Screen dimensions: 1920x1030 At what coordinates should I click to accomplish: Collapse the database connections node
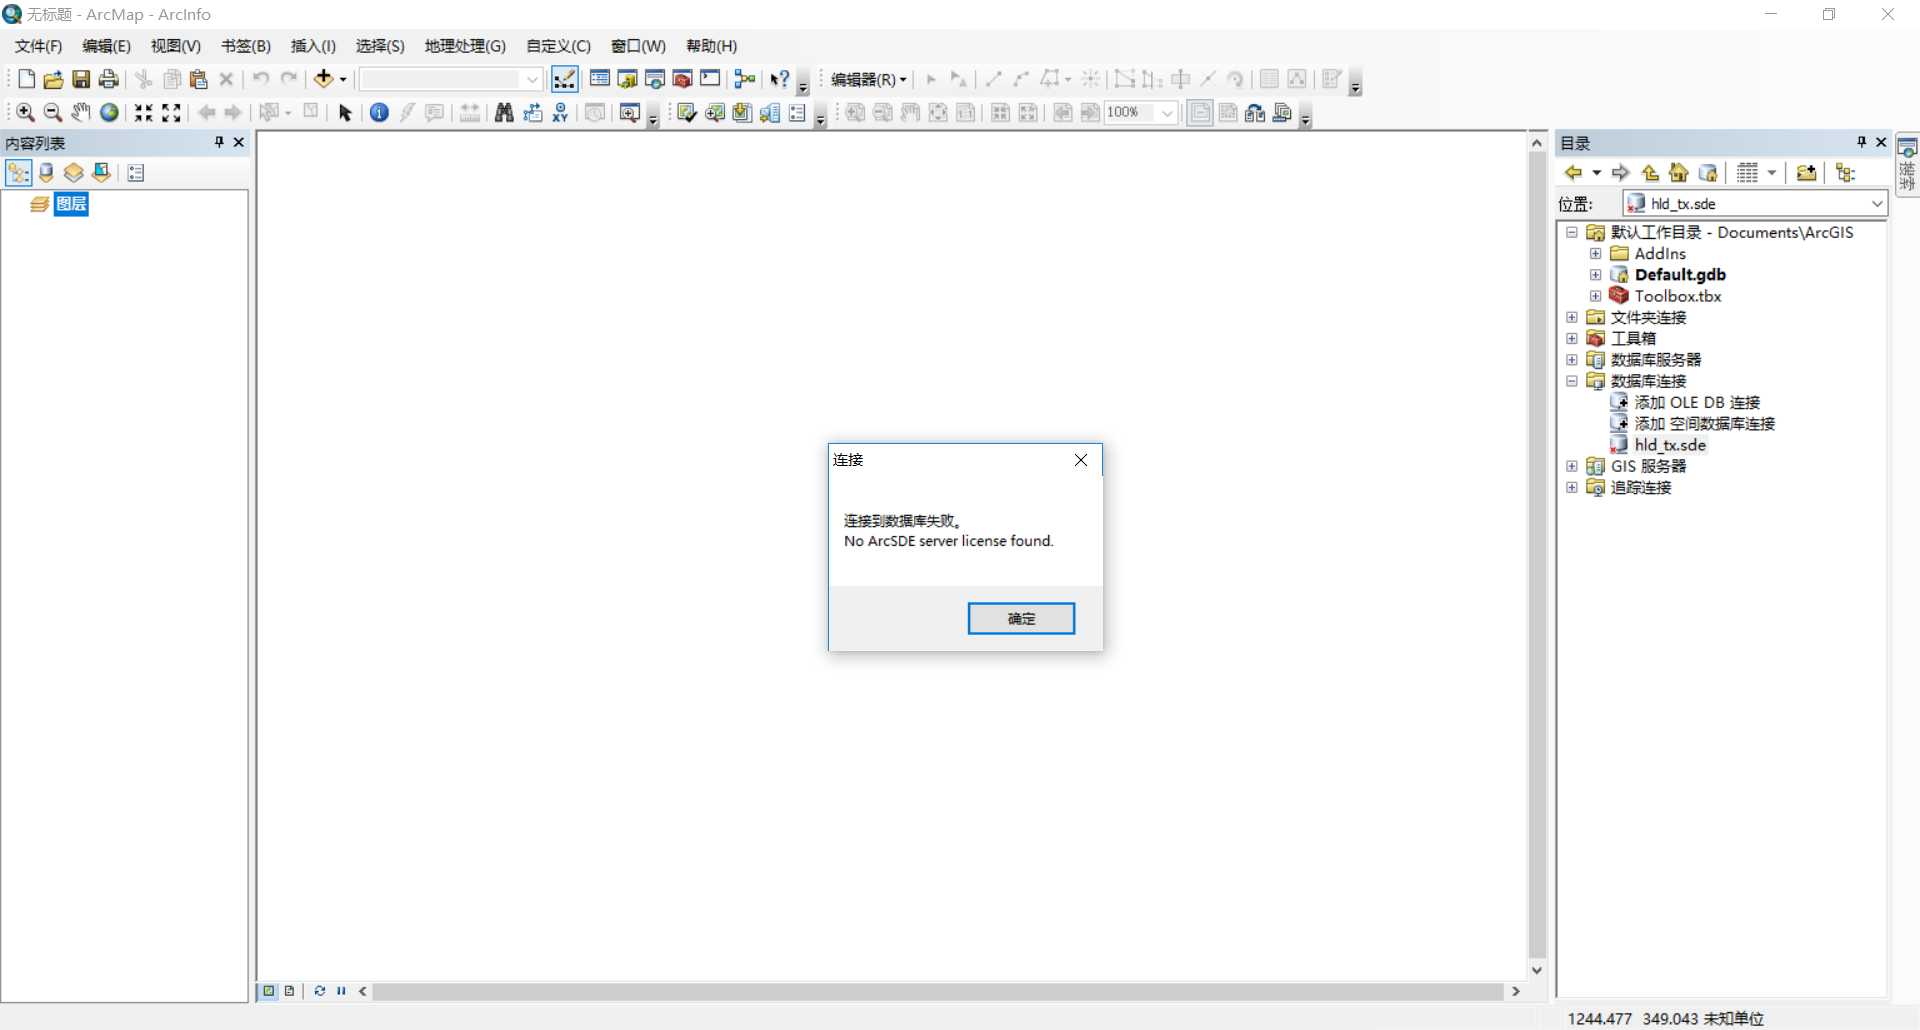point(1572,381)
